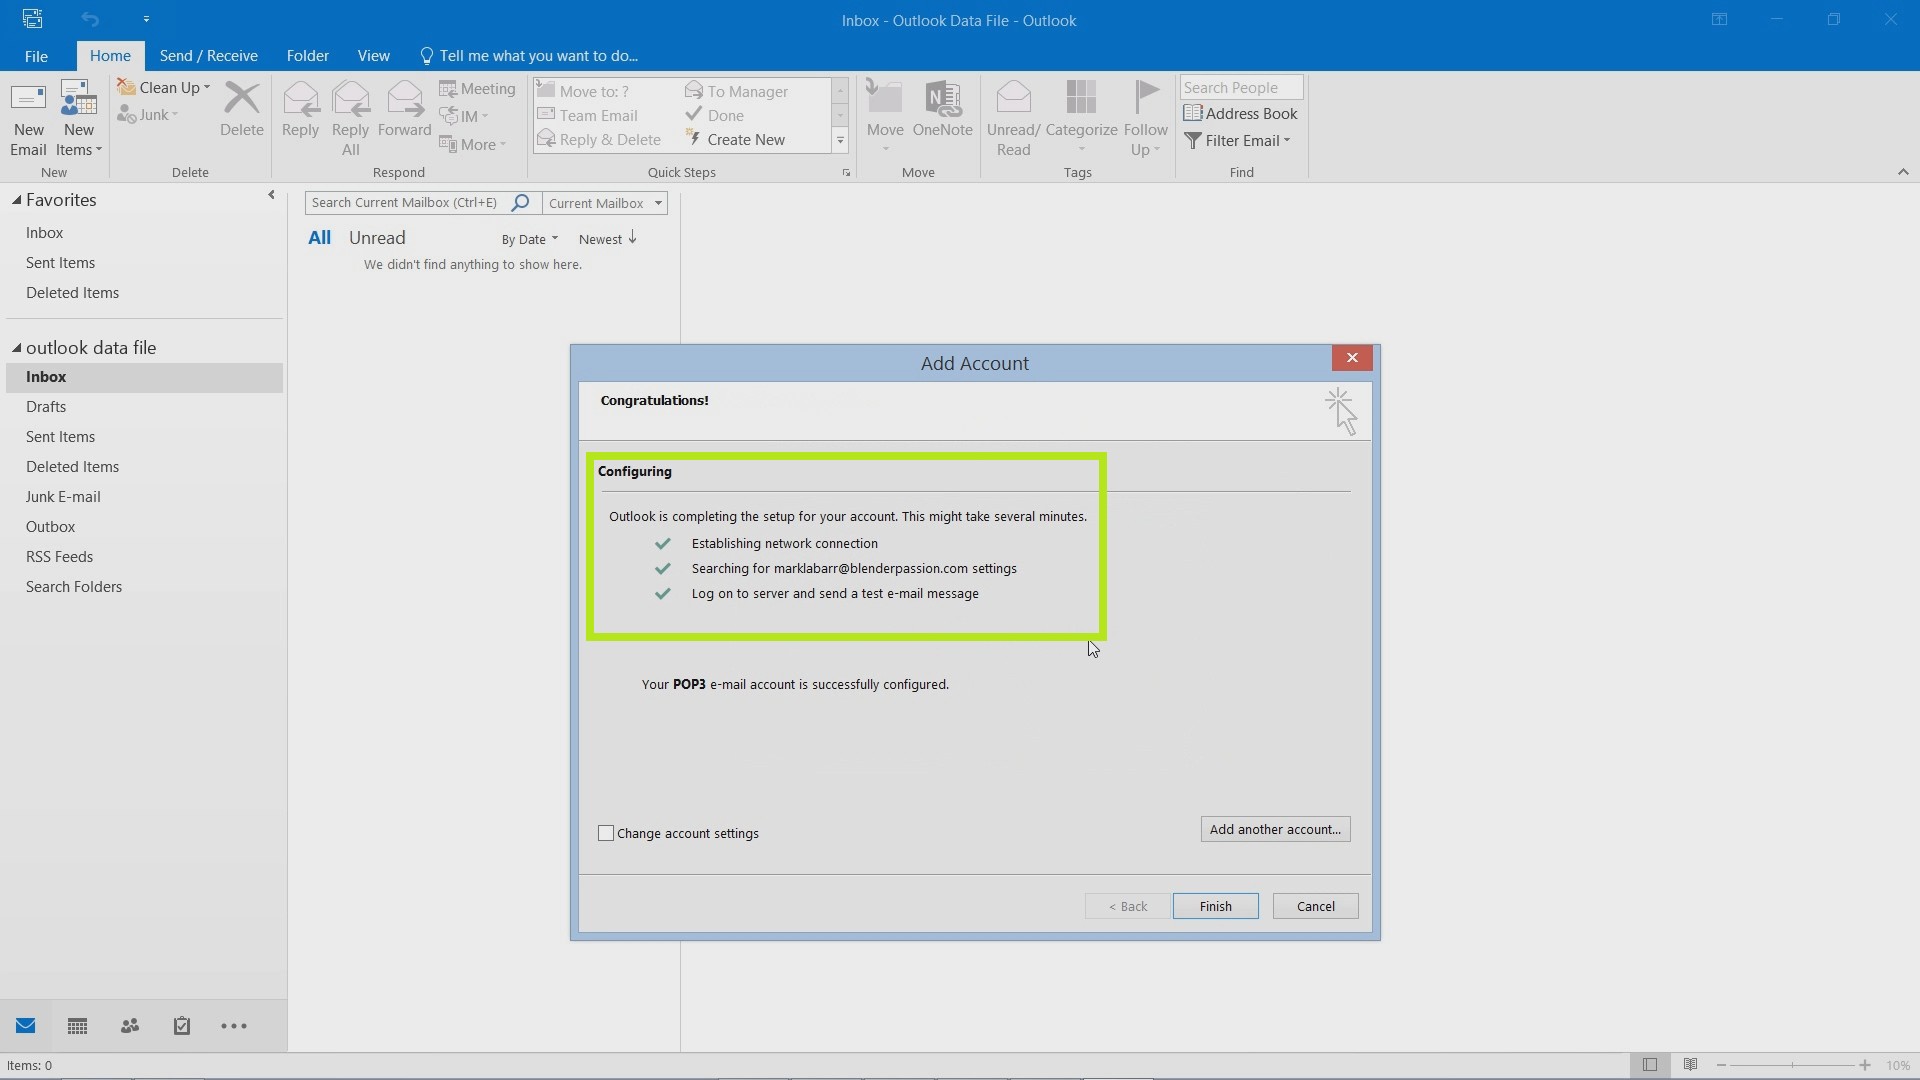Close the Add Account dialog
The height and width of the screenshot is (1080, 1920).
coord(1352,358)
